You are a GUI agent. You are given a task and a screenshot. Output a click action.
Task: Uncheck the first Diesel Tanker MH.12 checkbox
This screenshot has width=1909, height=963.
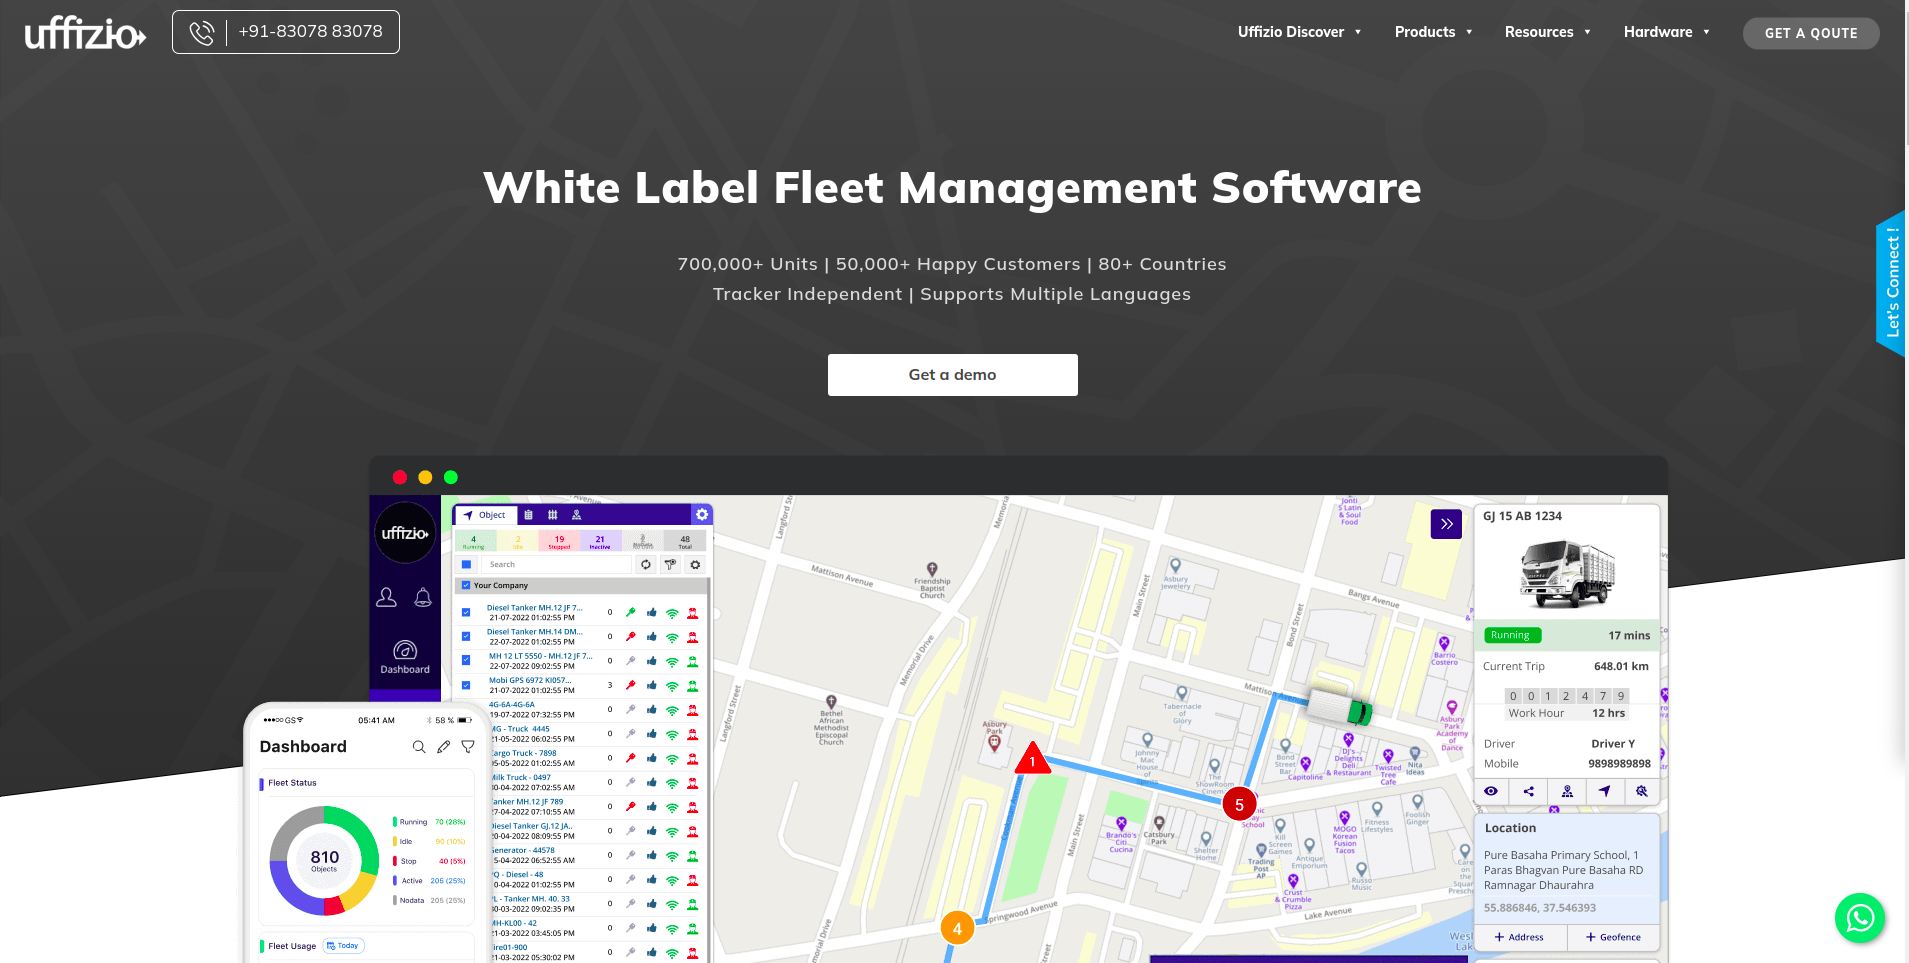466,612
